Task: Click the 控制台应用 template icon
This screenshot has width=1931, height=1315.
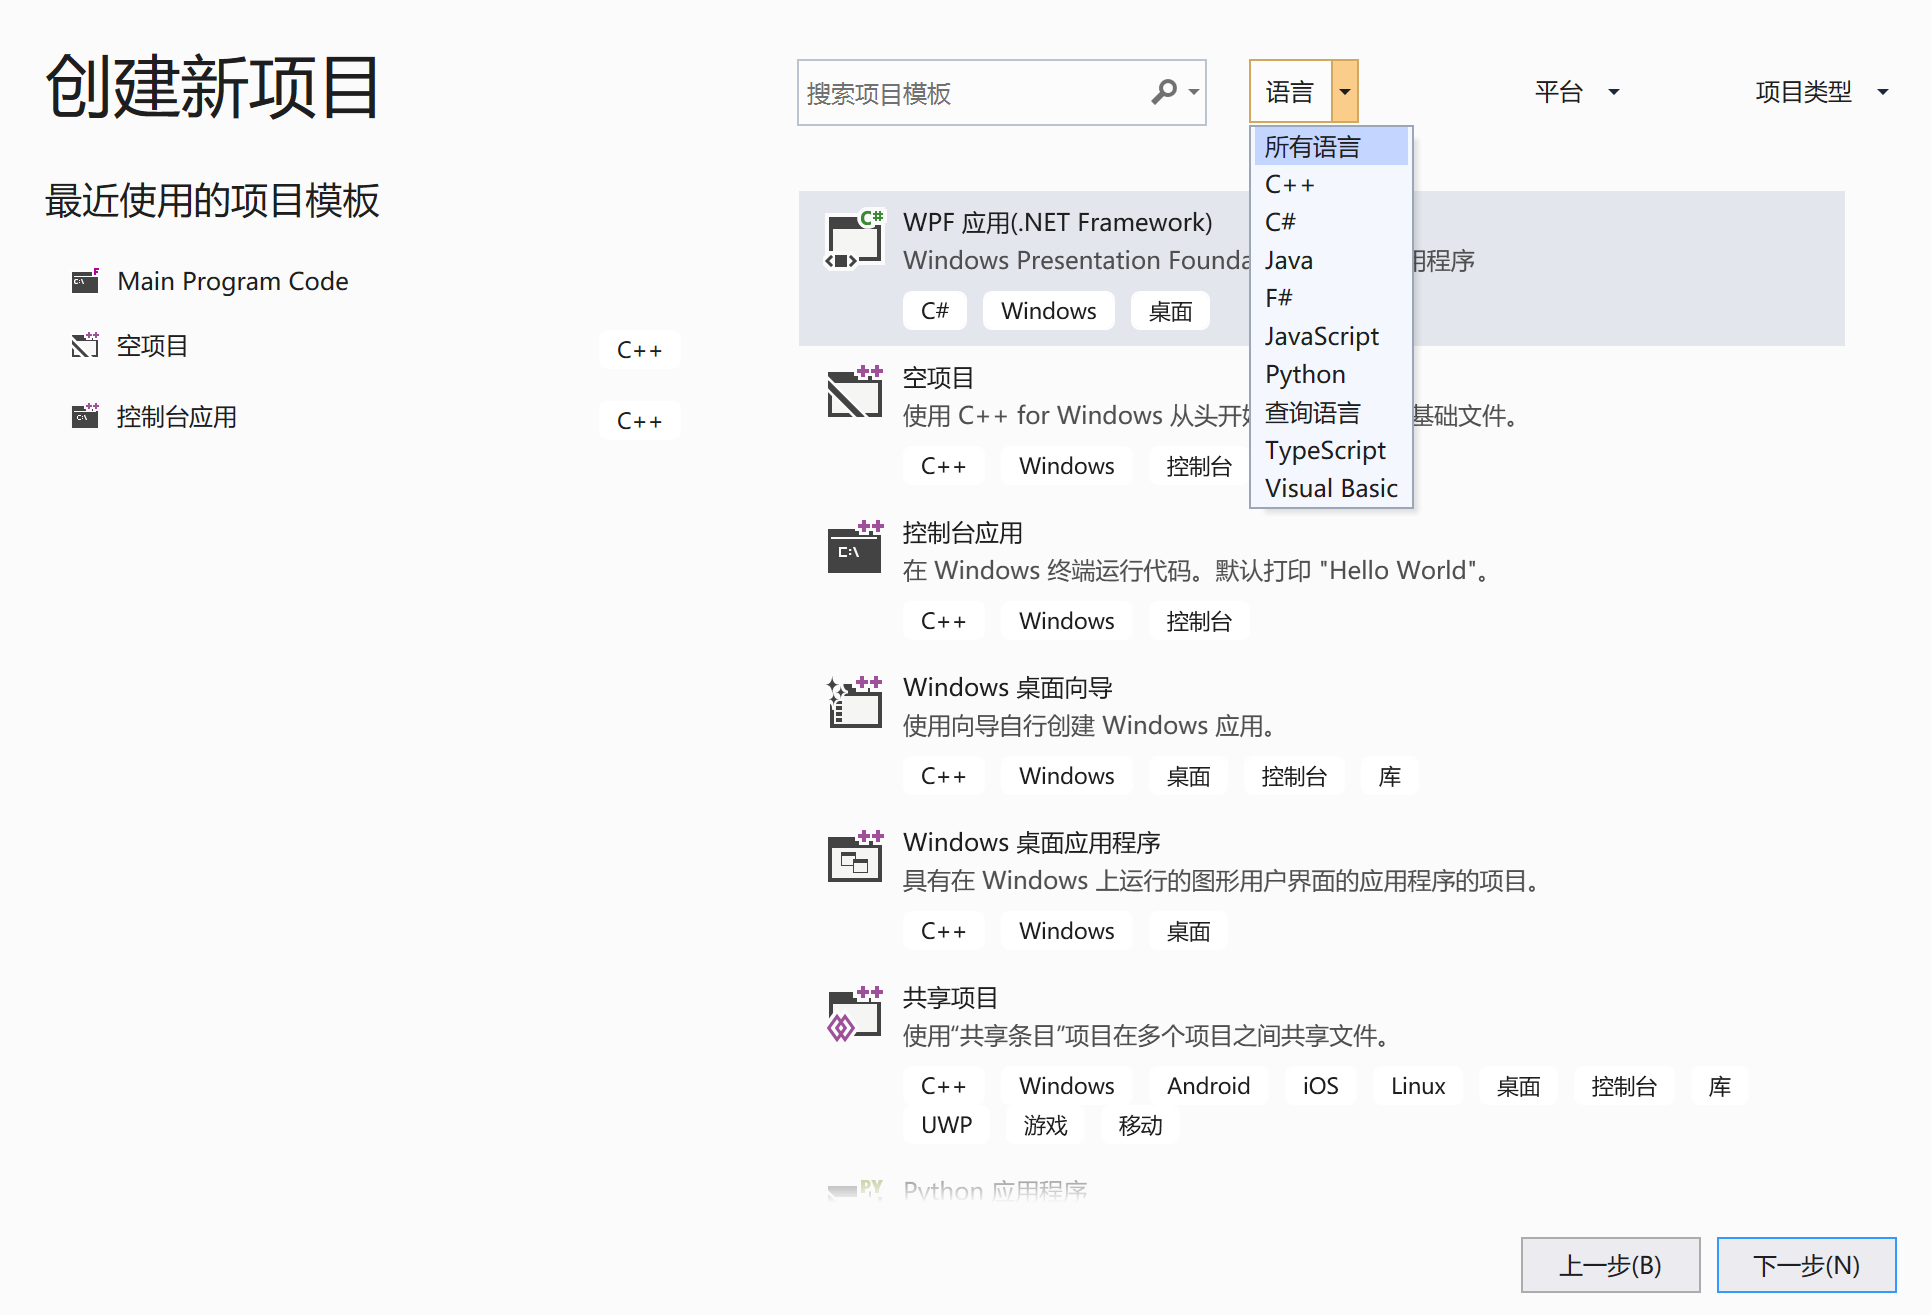Action: [855, 548]
